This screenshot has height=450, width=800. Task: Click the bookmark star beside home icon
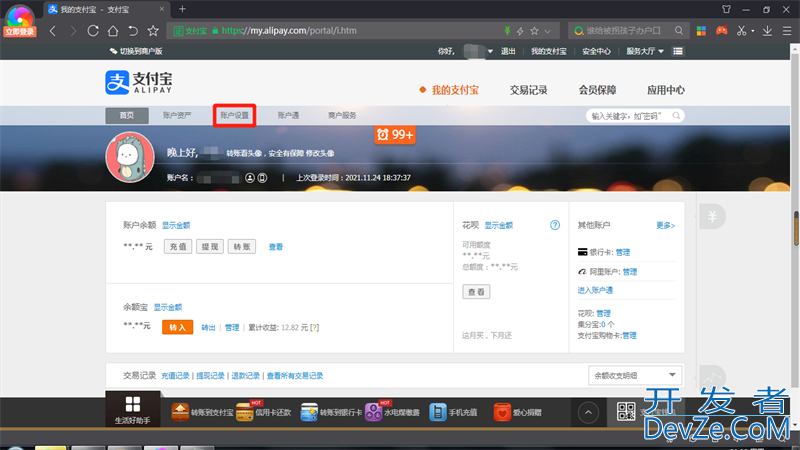pyautogui.click(x=153, y=31)
